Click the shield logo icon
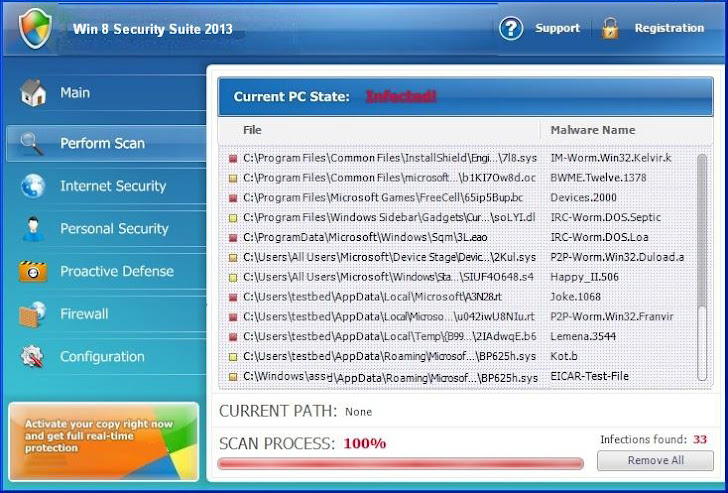Viewport: 728px width, 493px height. (x=35, y=28)
